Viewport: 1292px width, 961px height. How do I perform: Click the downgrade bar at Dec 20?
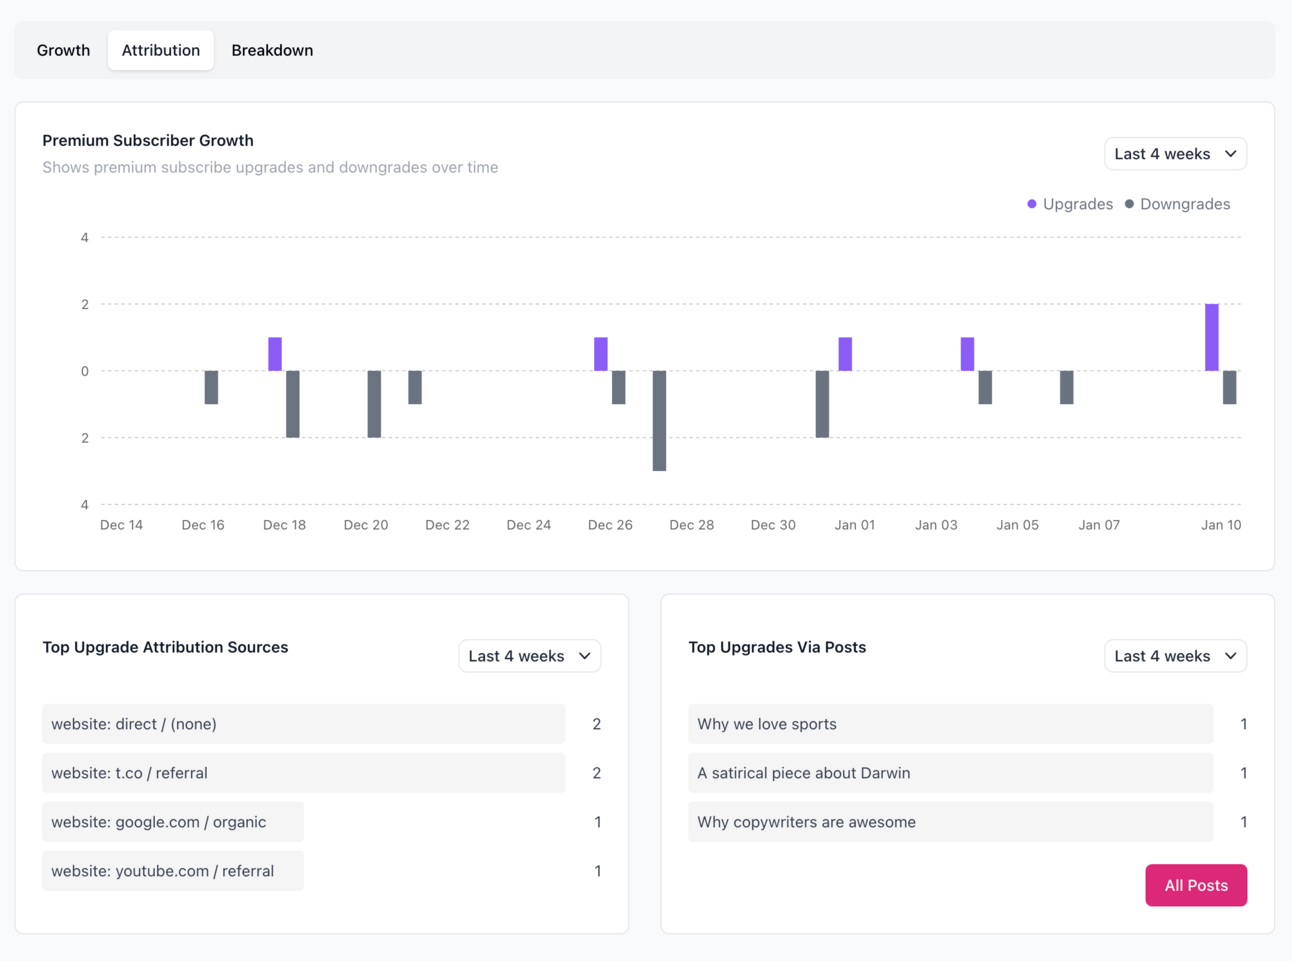(374, 404)
